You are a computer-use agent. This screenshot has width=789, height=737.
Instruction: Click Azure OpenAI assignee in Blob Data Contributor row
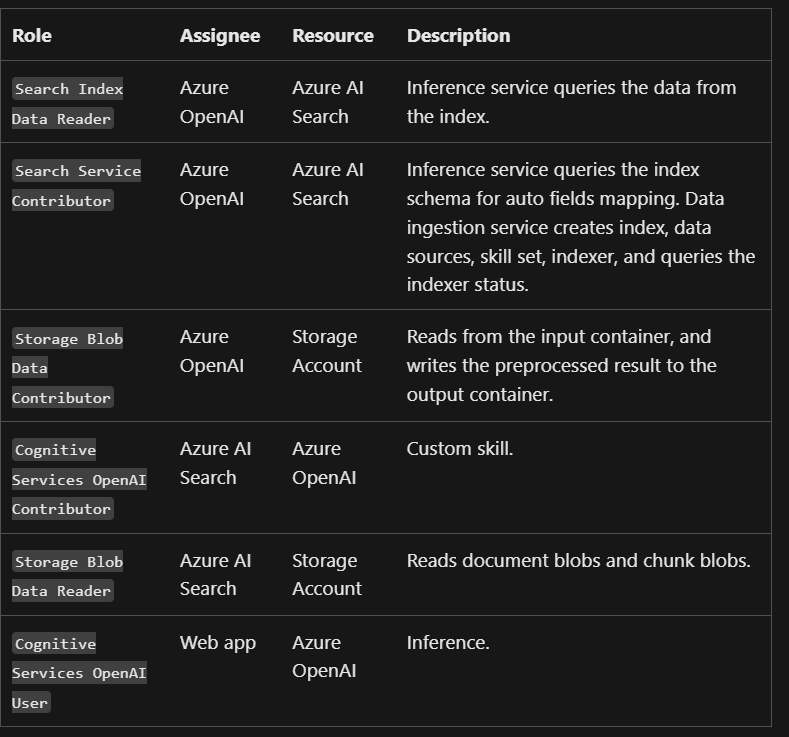[x=212, y=351]
